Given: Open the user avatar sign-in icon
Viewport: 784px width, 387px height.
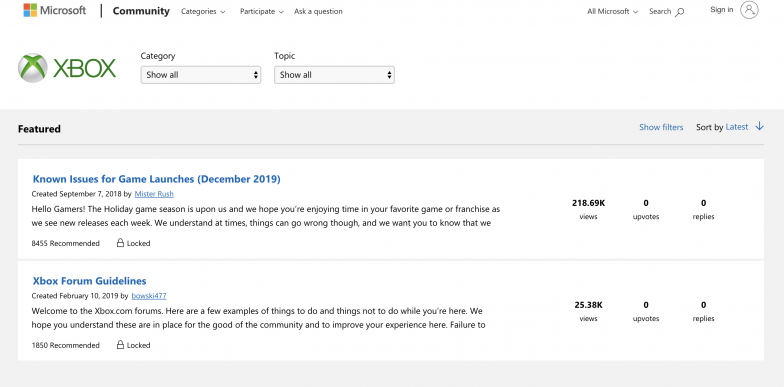Looking at the screenshot, I should (x=749, y=10).
